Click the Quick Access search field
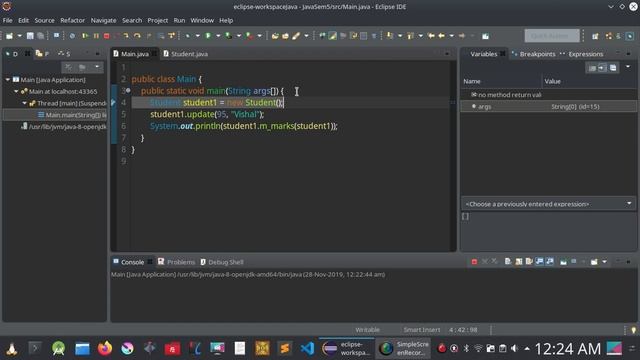The height and width of the screenshot is (360, 640). coord(551,36)
